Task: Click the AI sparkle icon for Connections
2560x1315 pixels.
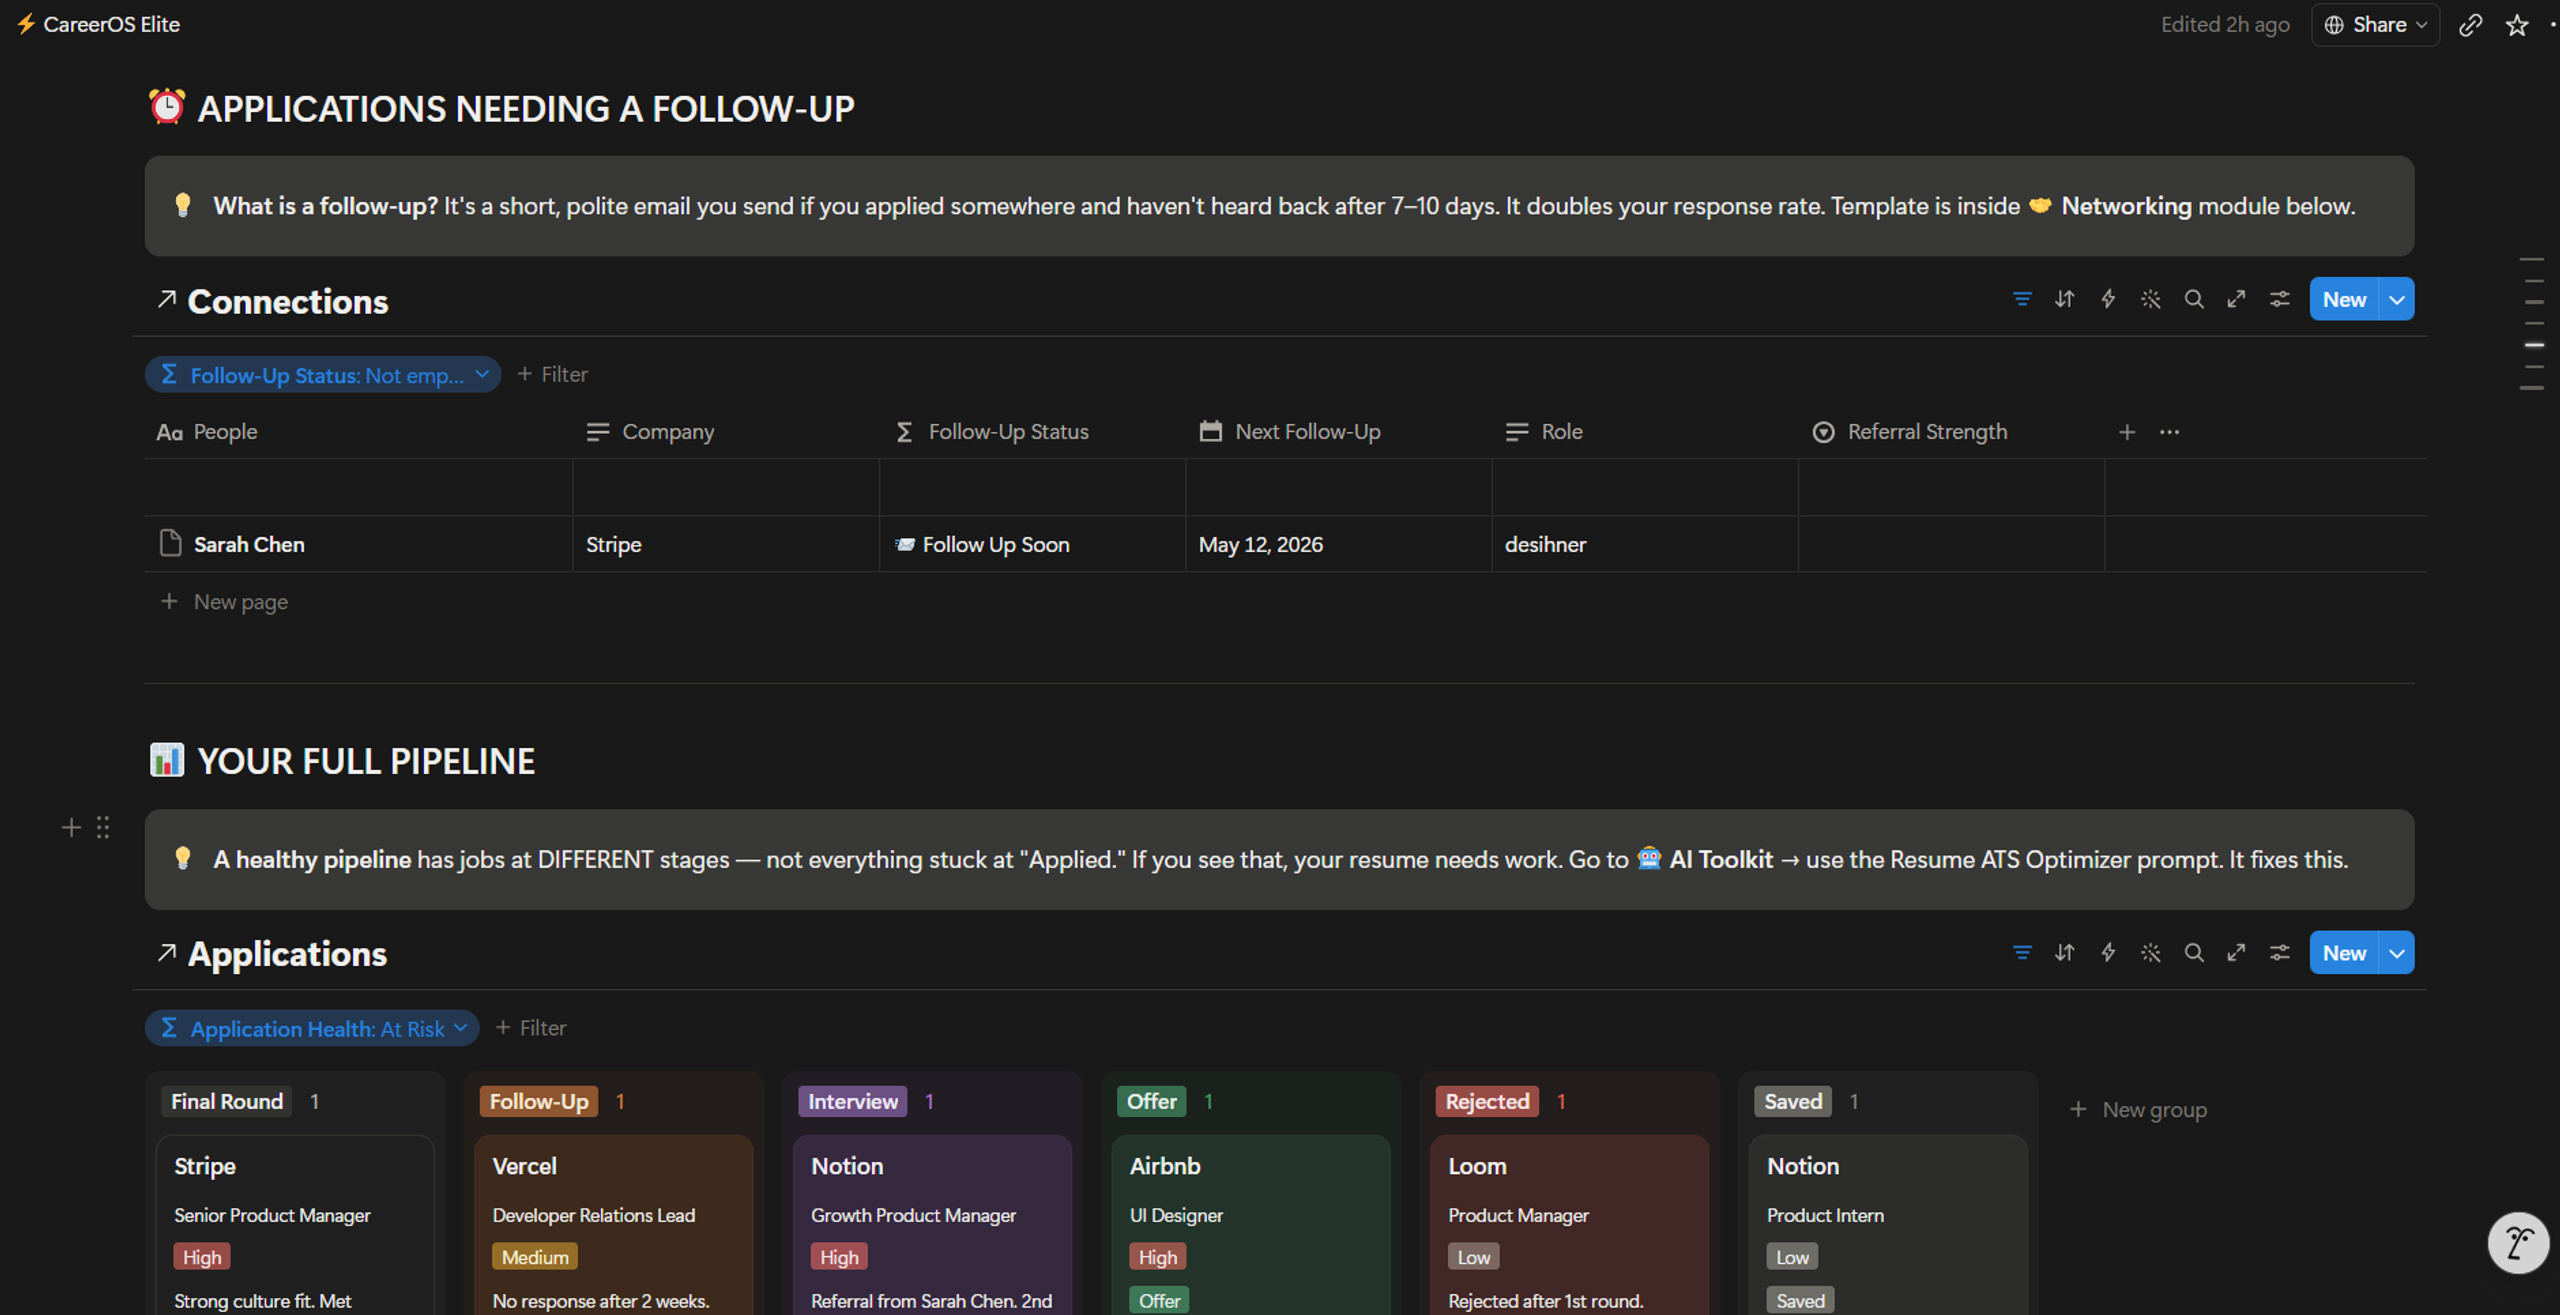Action: click(x=2150, y=299)
